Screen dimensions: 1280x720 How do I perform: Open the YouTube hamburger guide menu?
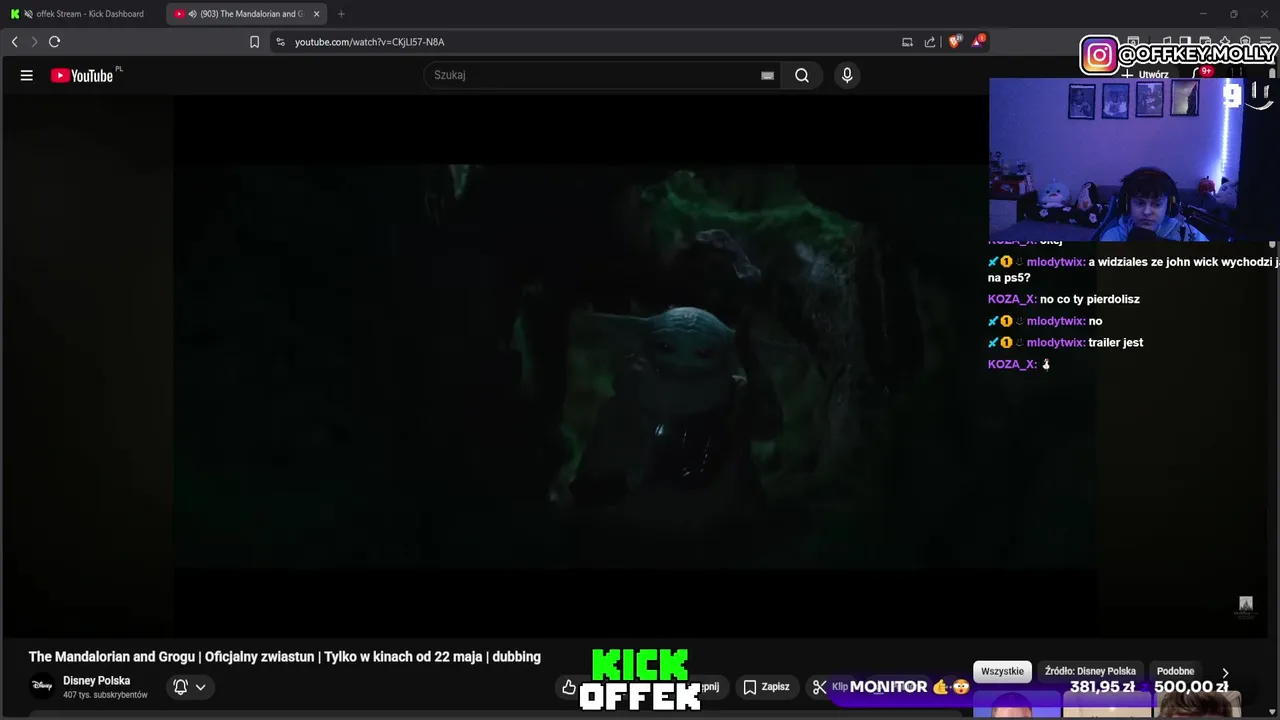(27, 75)
